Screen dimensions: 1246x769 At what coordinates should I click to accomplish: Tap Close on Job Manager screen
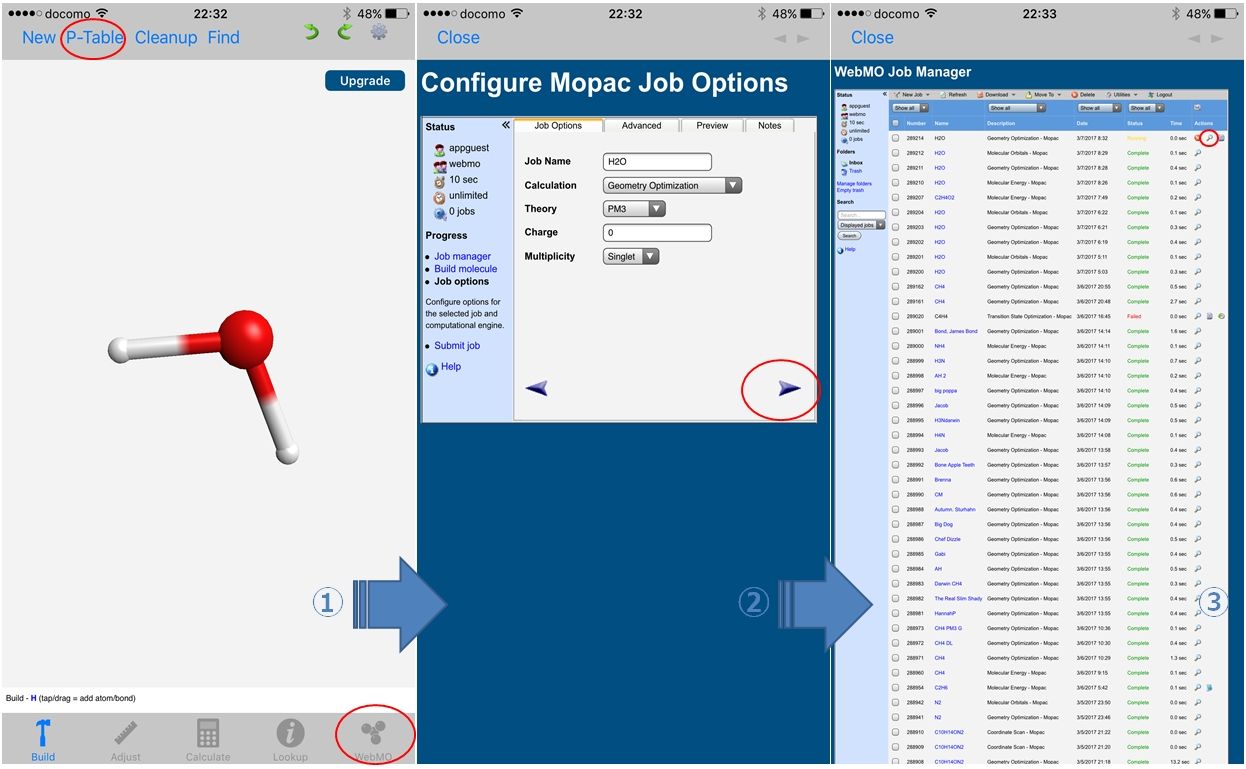pos(872,38)
